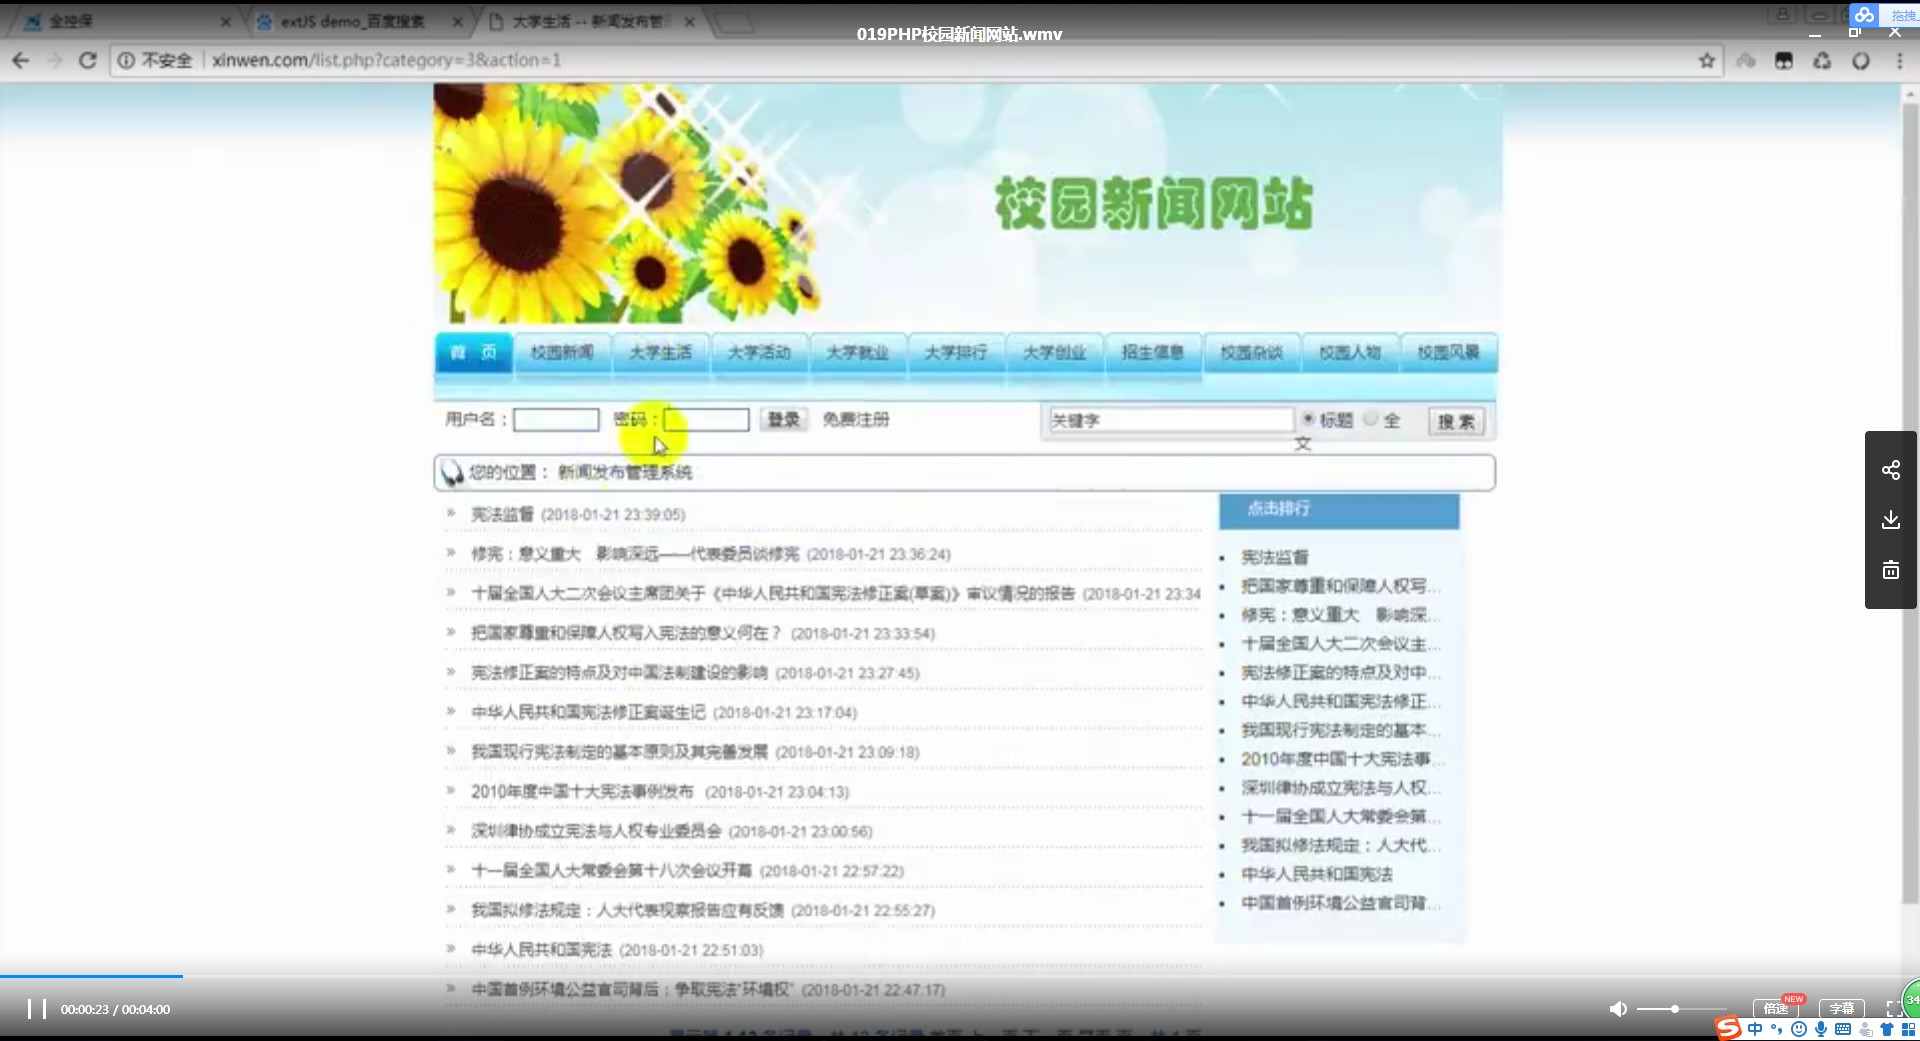Screen dimensions: 1920x1041
Task: Open the 大学排行 navigation tab
Action: 956,352
